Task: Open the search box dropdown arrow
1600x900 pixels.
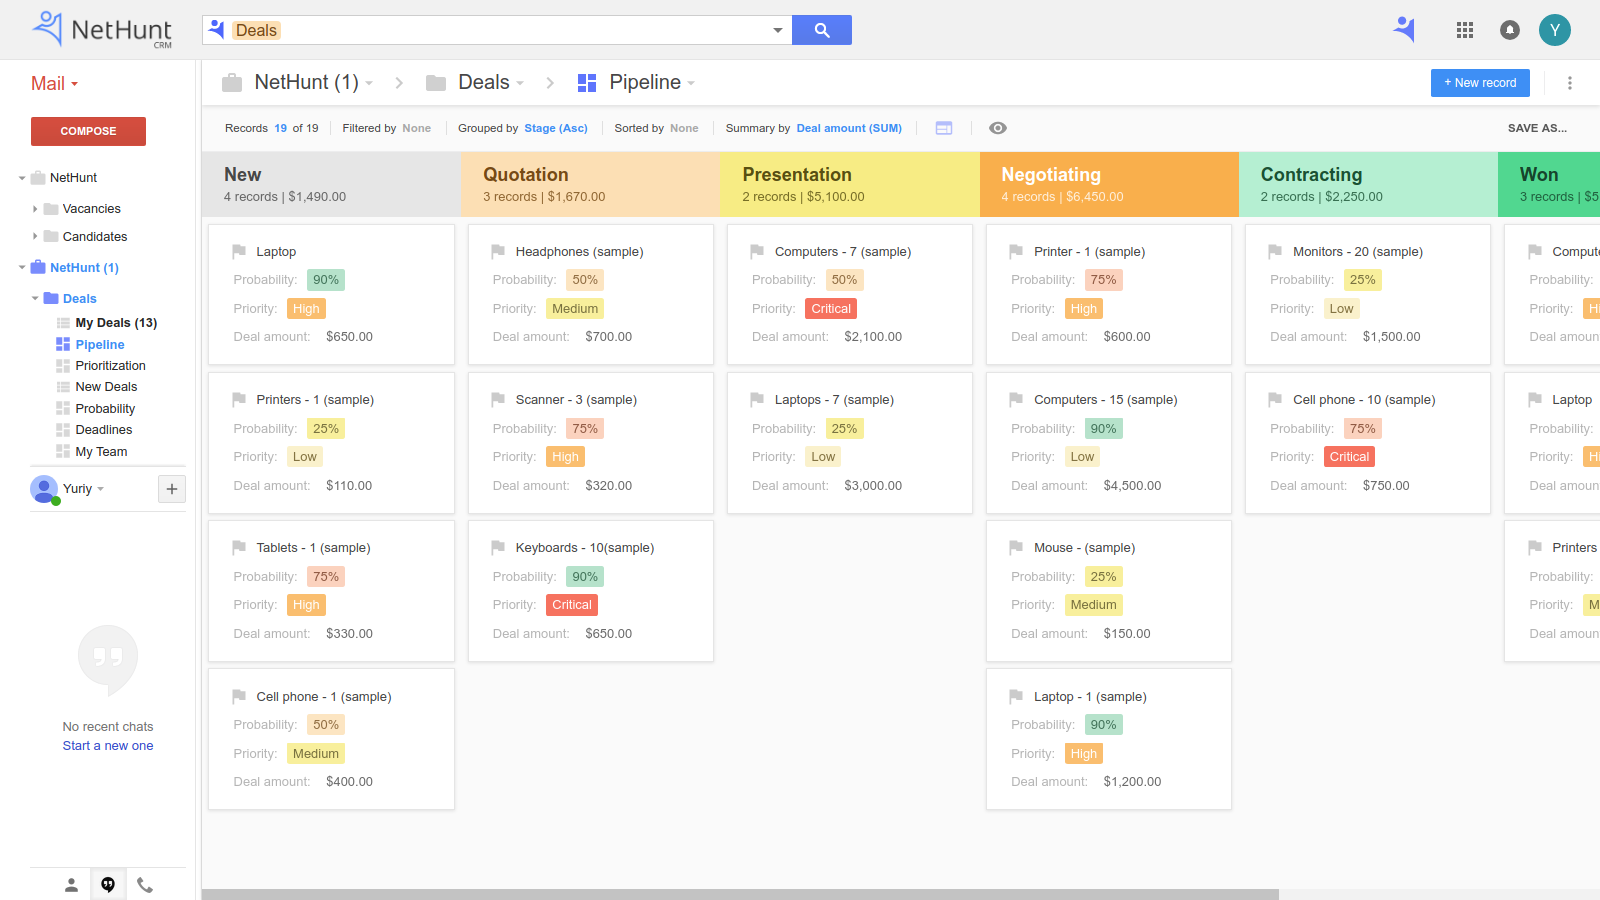Action: point(778,30)
